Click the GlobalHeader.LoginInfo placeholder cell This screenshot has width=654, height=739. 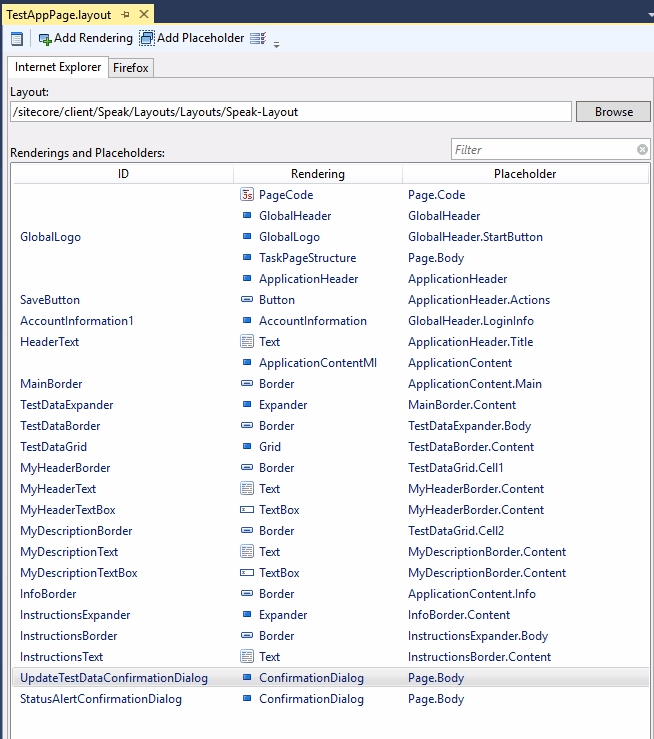(471, 321)
